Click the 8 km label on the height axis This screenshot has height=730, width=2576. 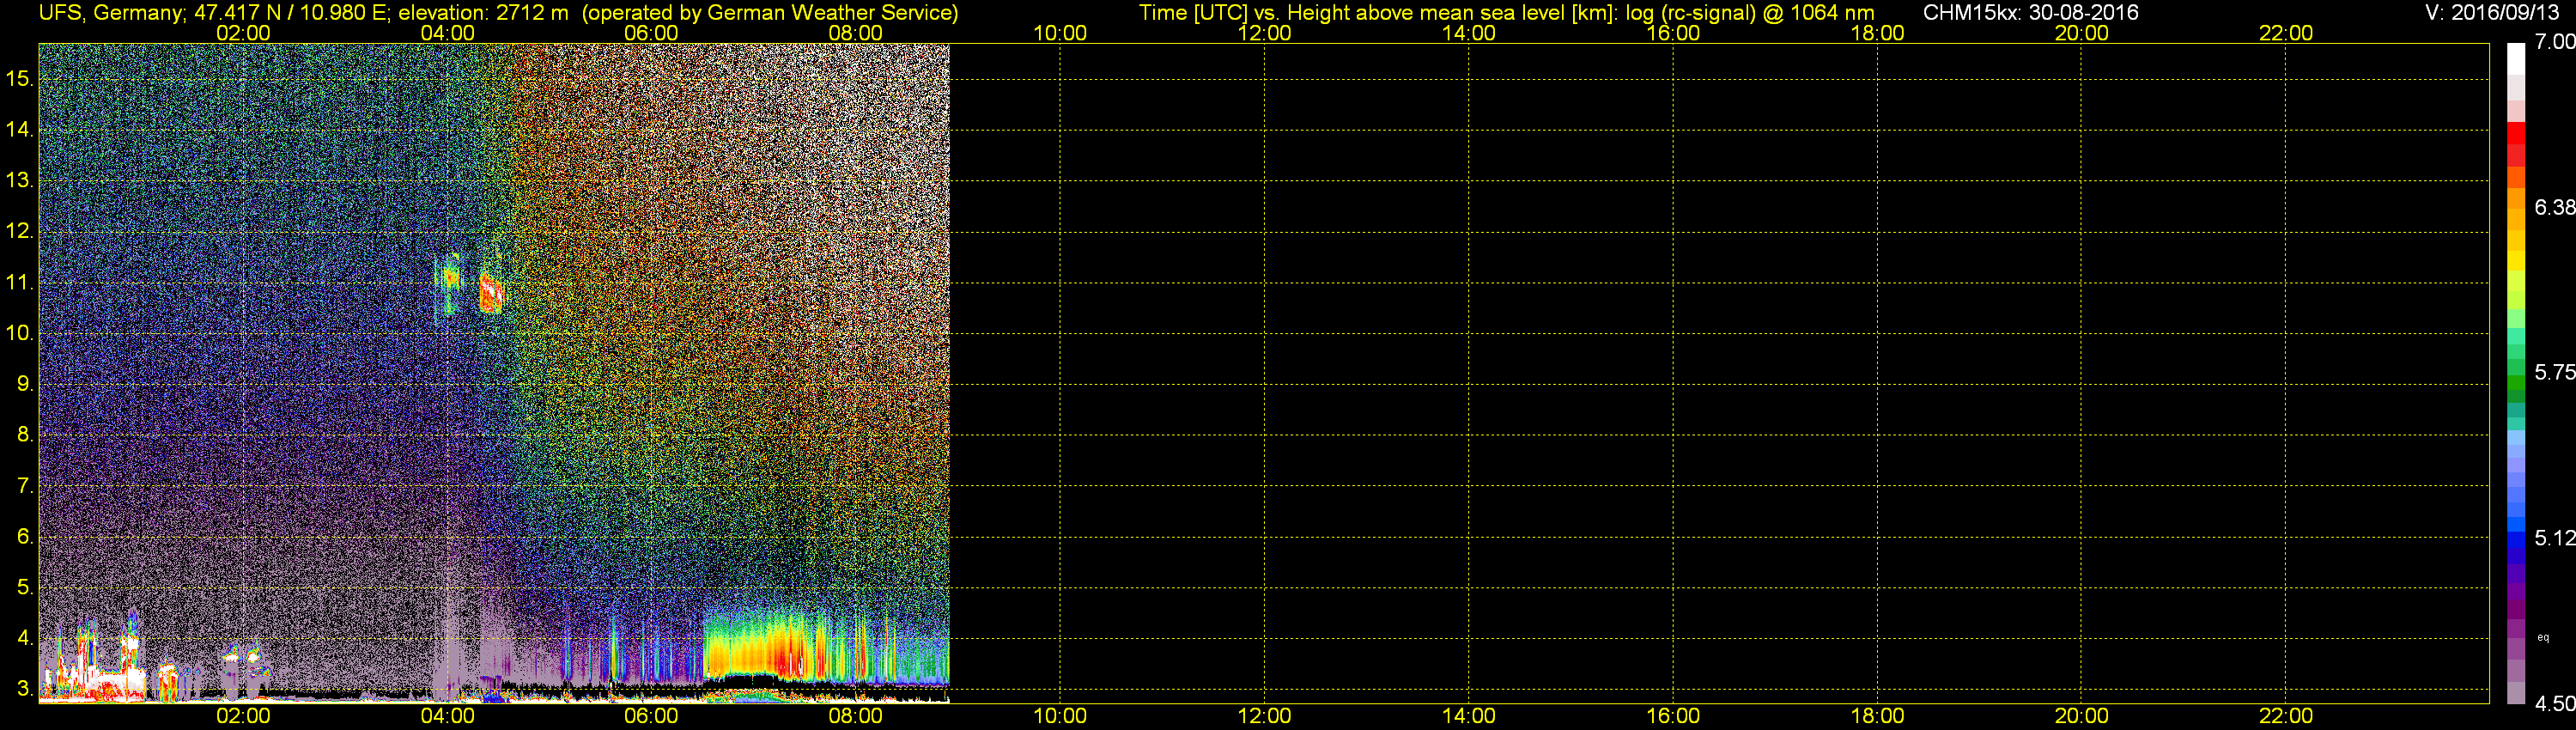point(25,434)
